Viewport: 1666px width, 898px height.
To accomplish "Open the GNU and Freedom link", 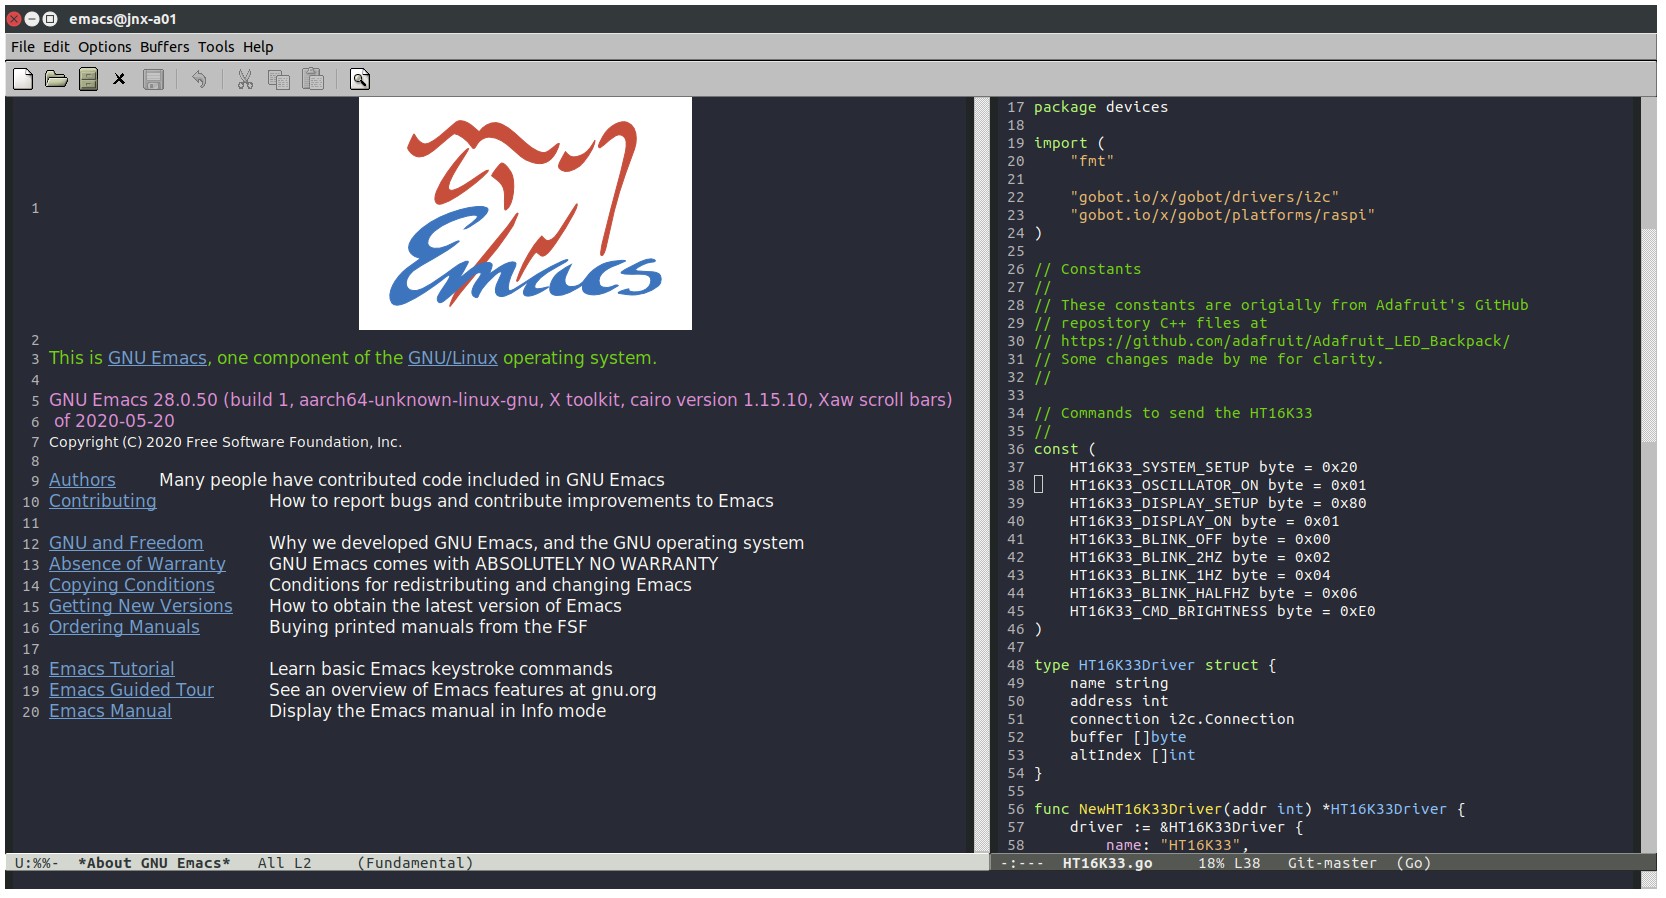I will click(126, 543).
